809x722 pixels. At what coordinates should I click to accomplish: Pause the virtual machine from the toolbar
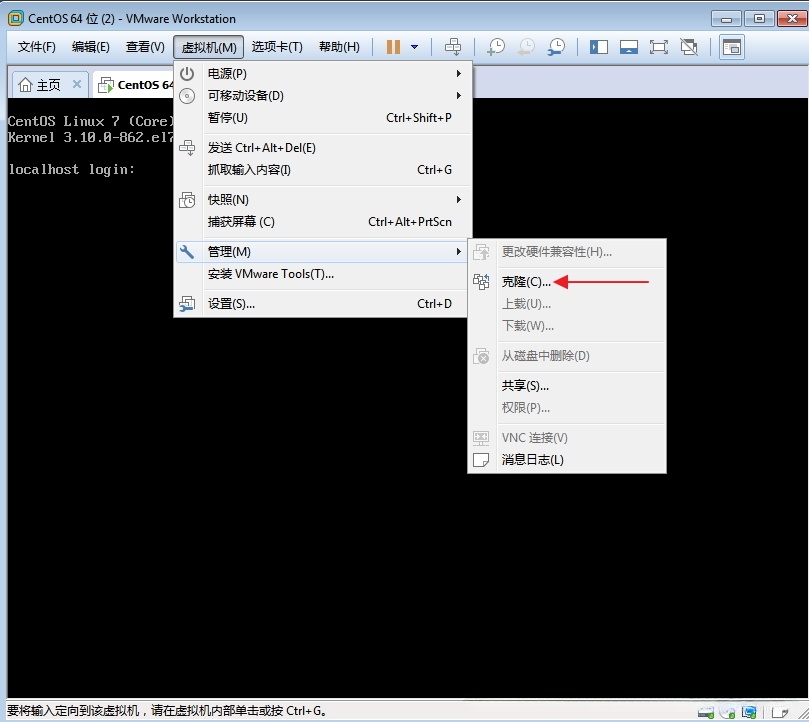tap(393, 47)
